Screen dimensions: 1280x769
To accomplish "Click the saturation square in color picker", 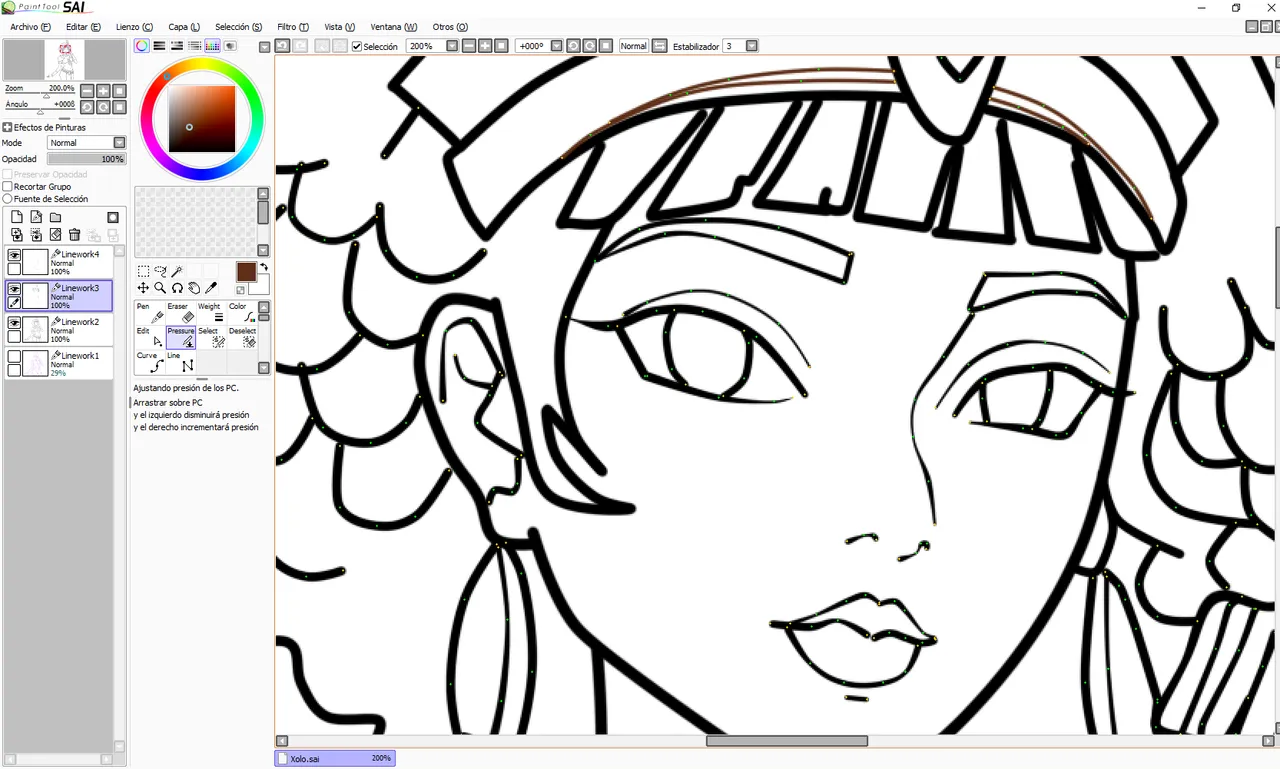I will (x=202, y=119).
